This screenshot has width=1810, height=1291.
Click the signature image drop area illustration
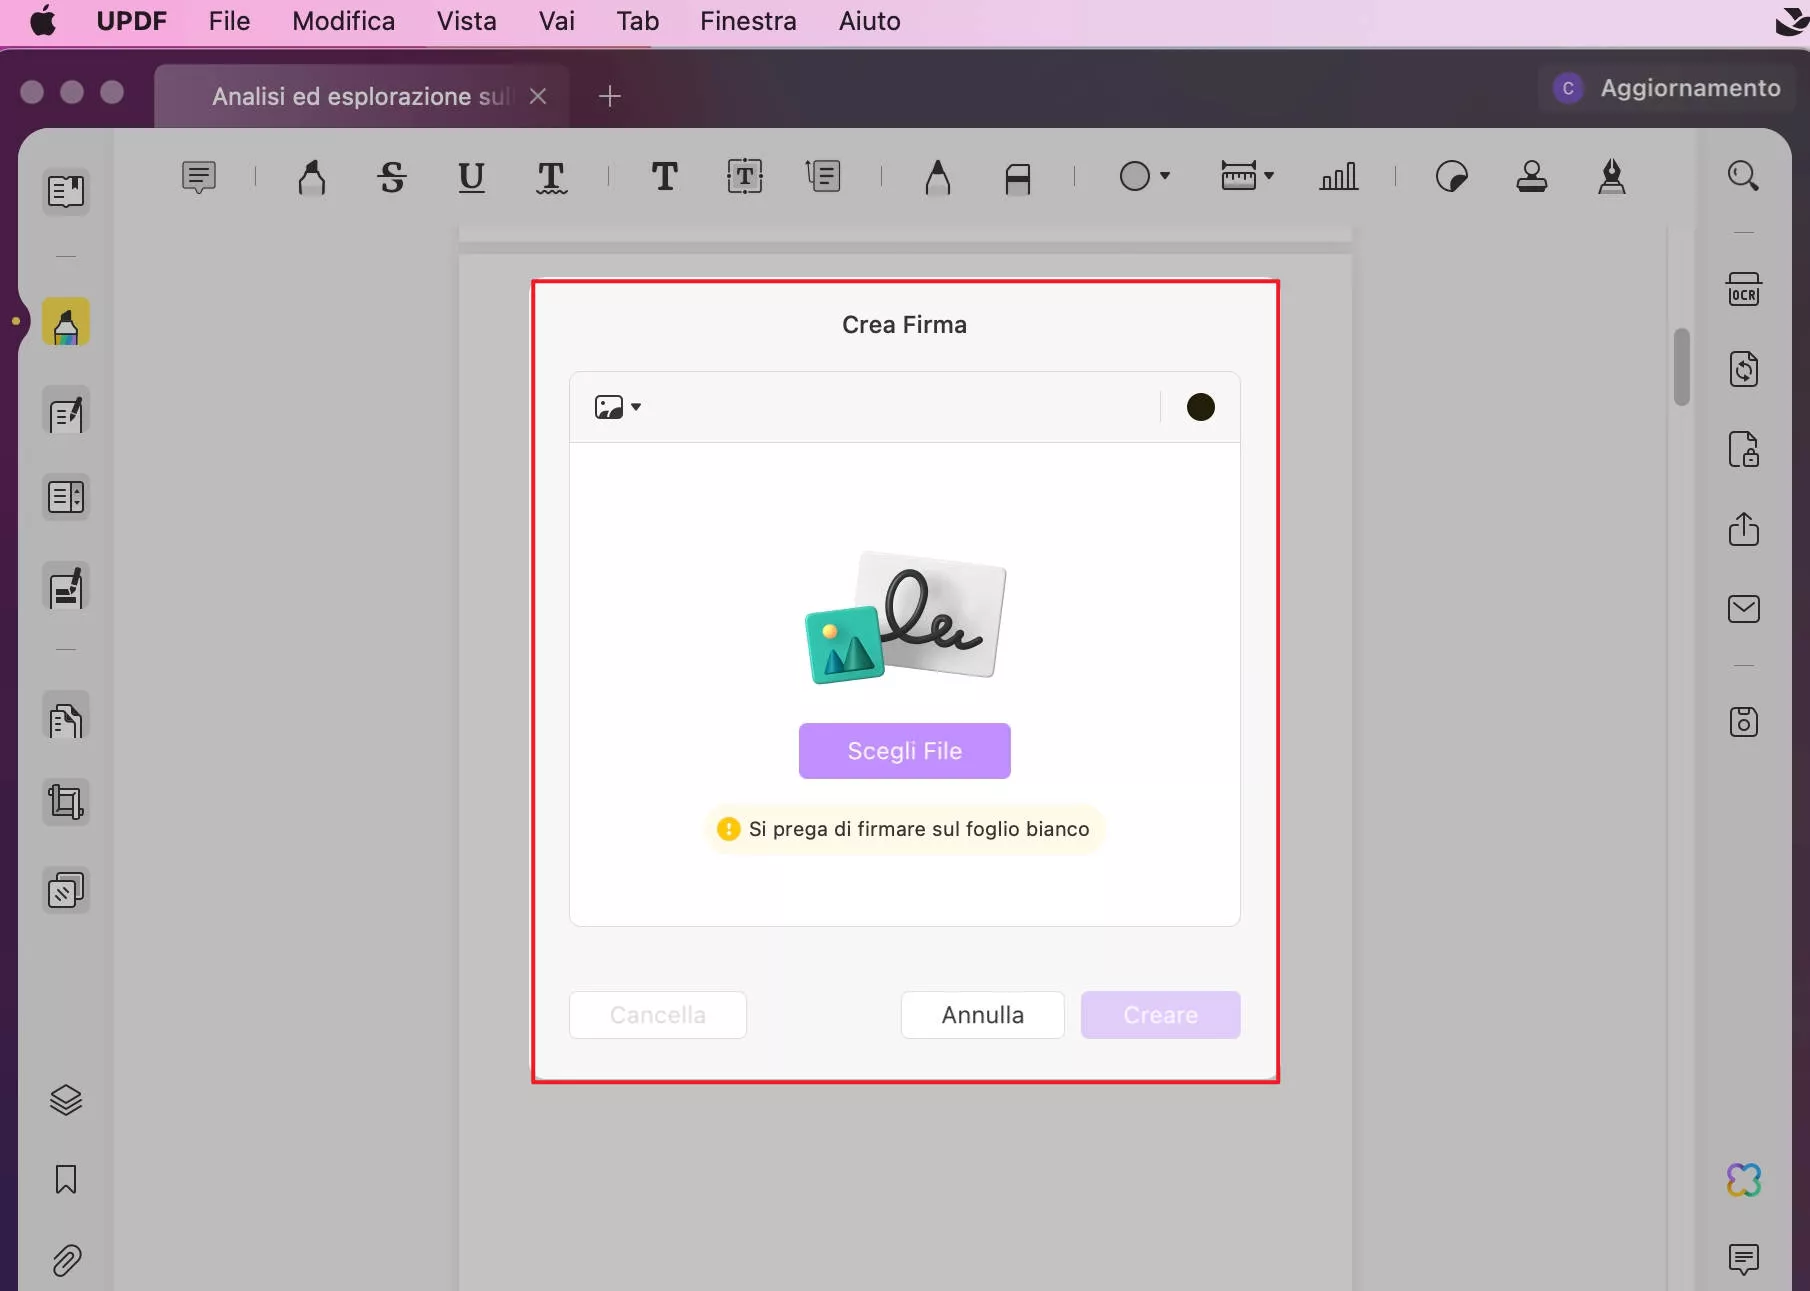(x=905, y=617)
